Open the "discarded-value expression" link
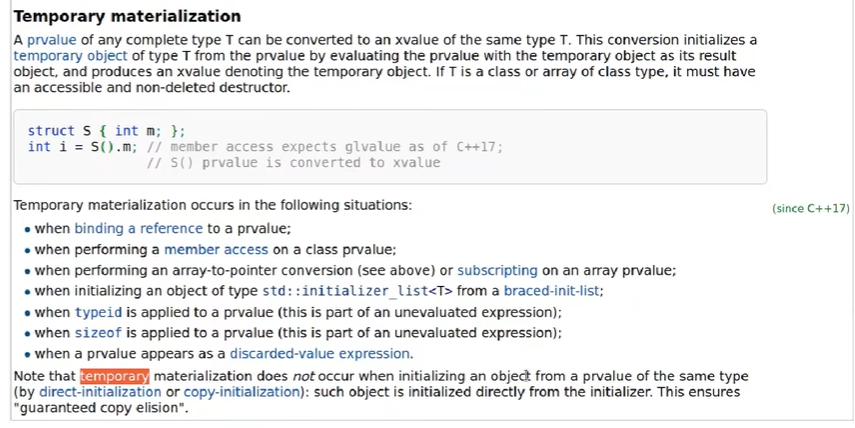855x428 pixels. 320,354
